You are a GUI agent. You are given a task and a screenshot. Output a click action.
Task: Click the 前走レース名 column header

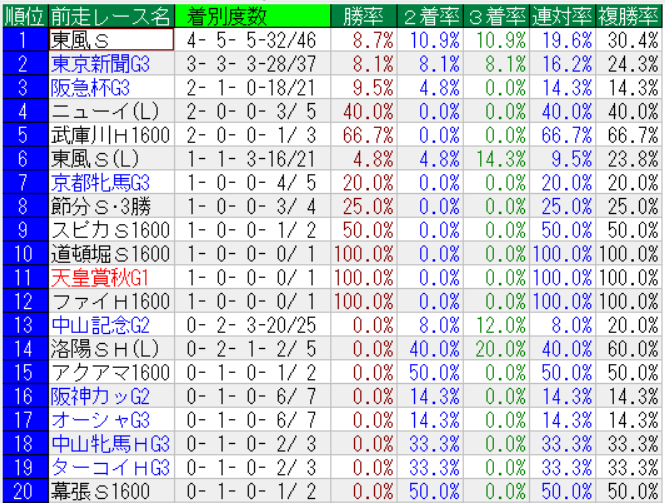coord(111,16)
